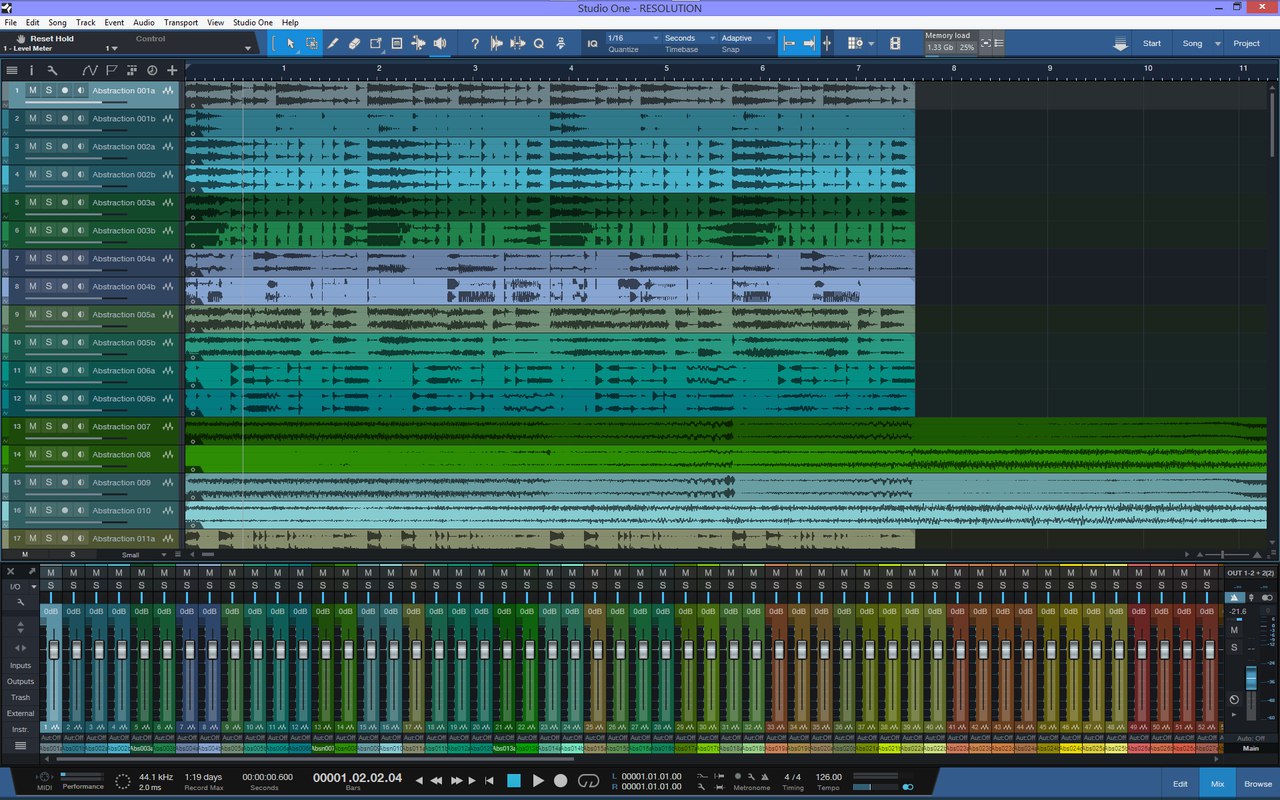1280x800 pixels.
Task: Solo track Abstraction 009
Action: click(48, 482)
